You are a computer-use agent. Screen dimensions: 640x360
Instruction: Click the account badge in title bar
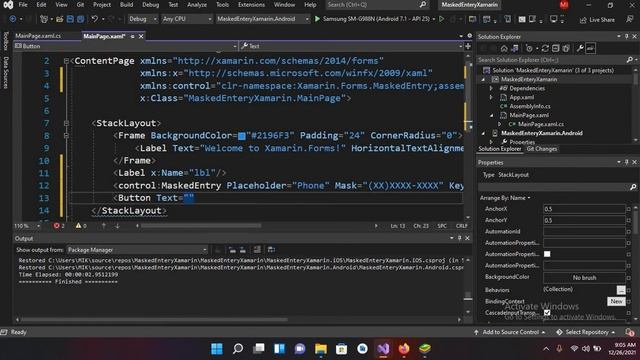[564, 5]
